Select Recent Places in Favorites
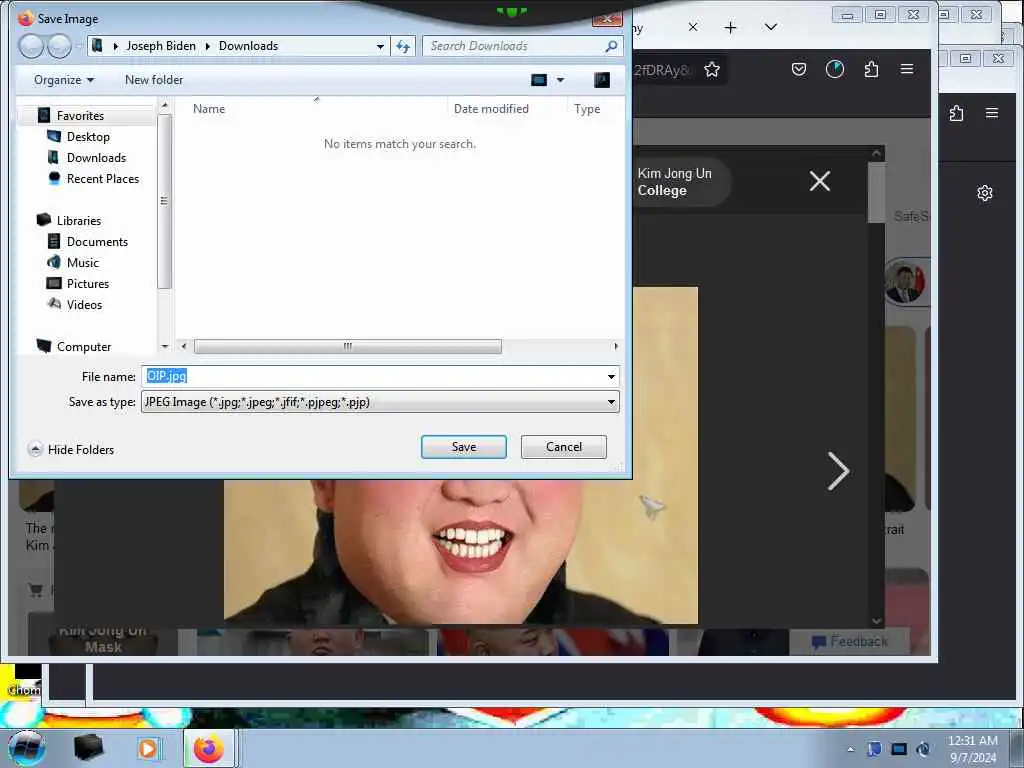 point(103,178)
